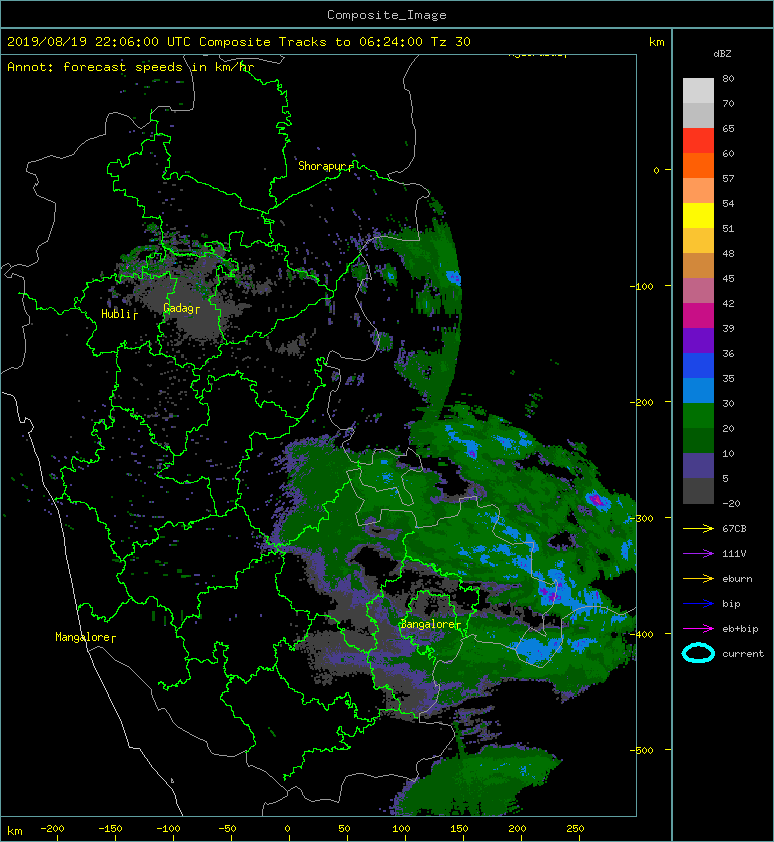
Task: Click the 'current' legend label
Action: [x=743, y=654]
